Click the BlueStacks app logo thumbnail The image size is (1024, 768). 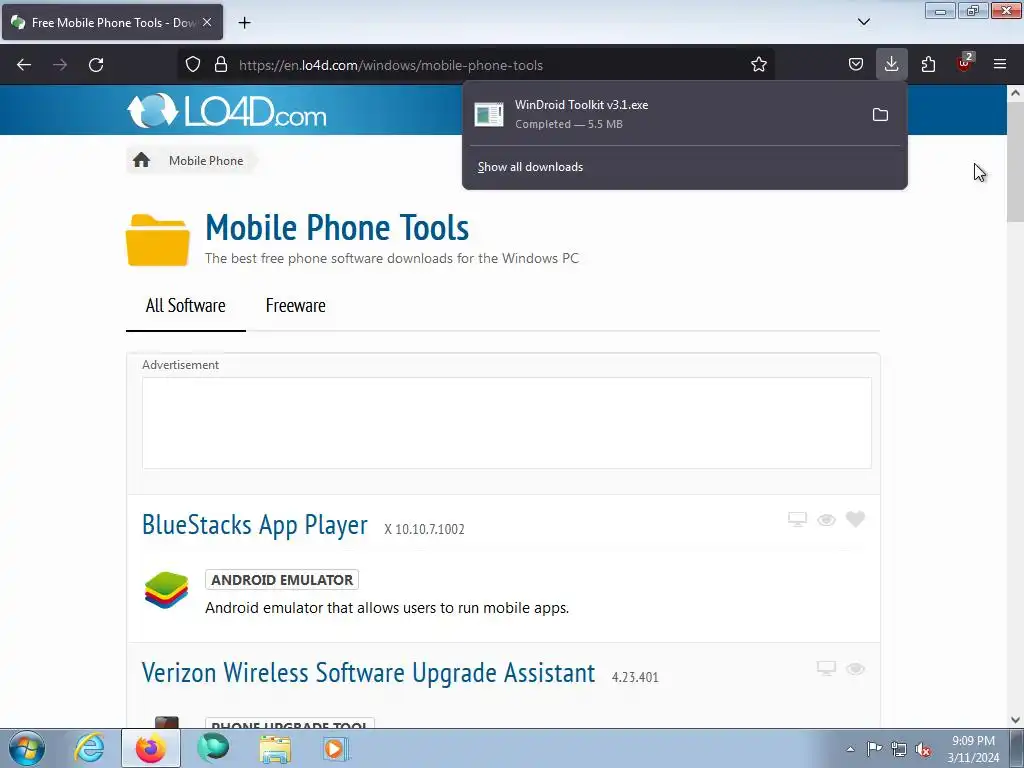[x=166, y=590]
